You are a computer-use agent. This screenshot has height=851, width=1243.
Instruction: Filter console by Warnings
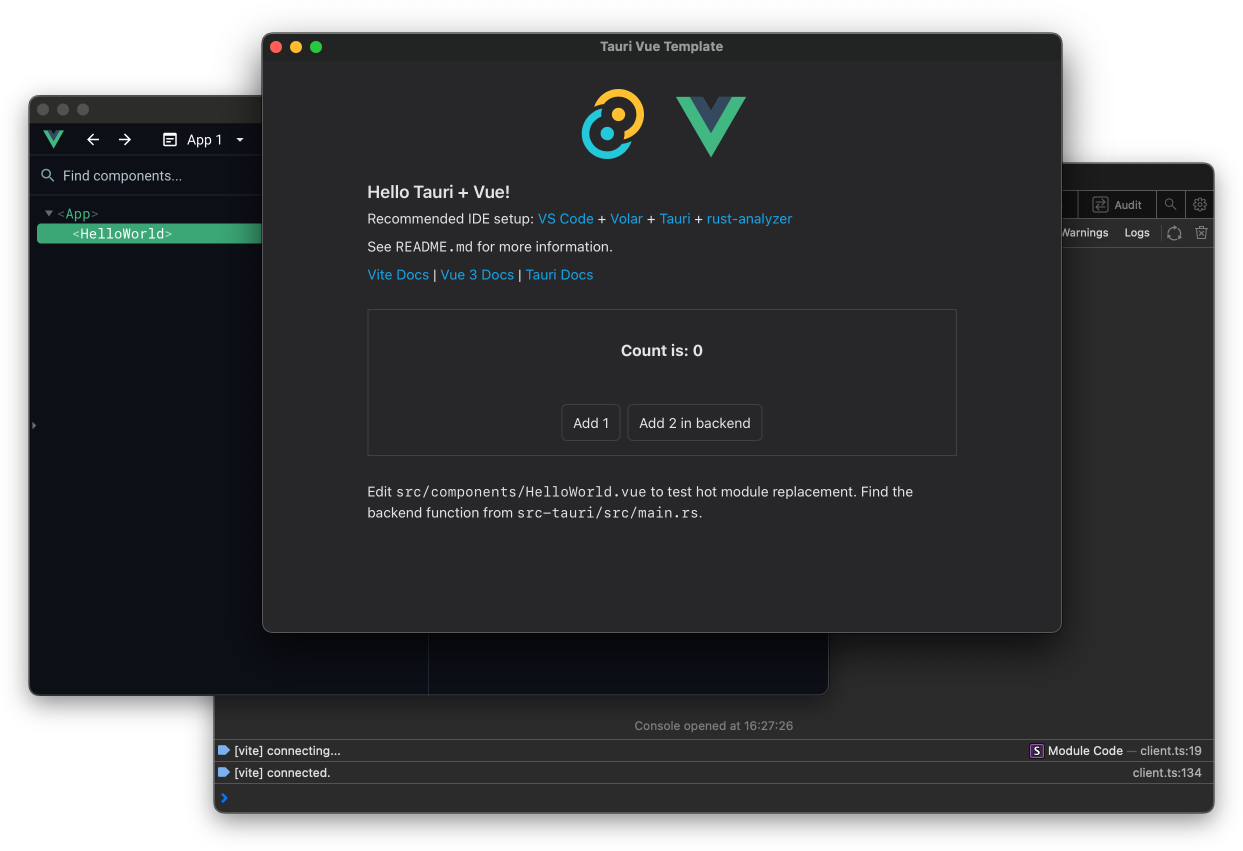(1085, 233)
